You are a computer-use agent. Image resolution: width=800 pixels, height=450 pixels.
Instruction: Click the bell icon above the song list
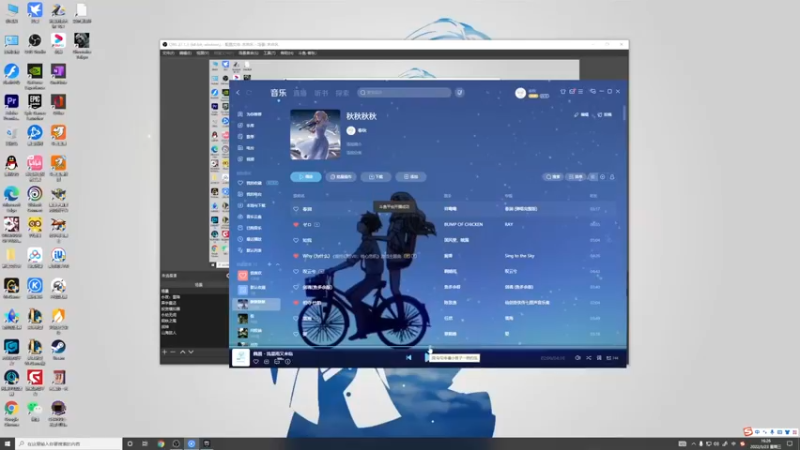(x=612, y=177)
